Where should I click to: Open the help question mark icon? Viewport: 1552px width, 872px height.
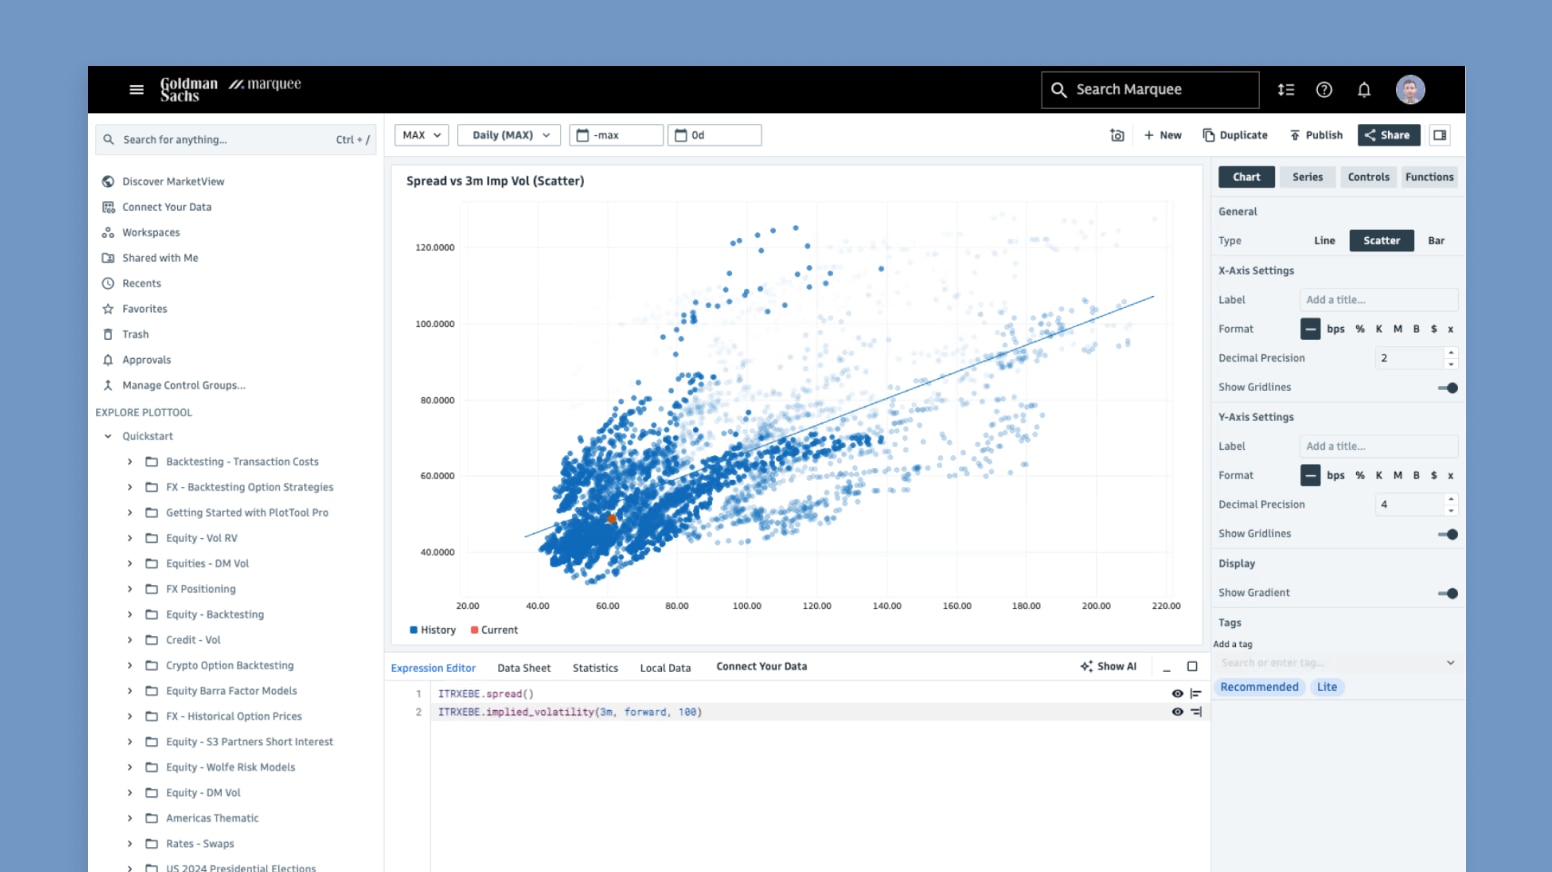pos(1324,90)
